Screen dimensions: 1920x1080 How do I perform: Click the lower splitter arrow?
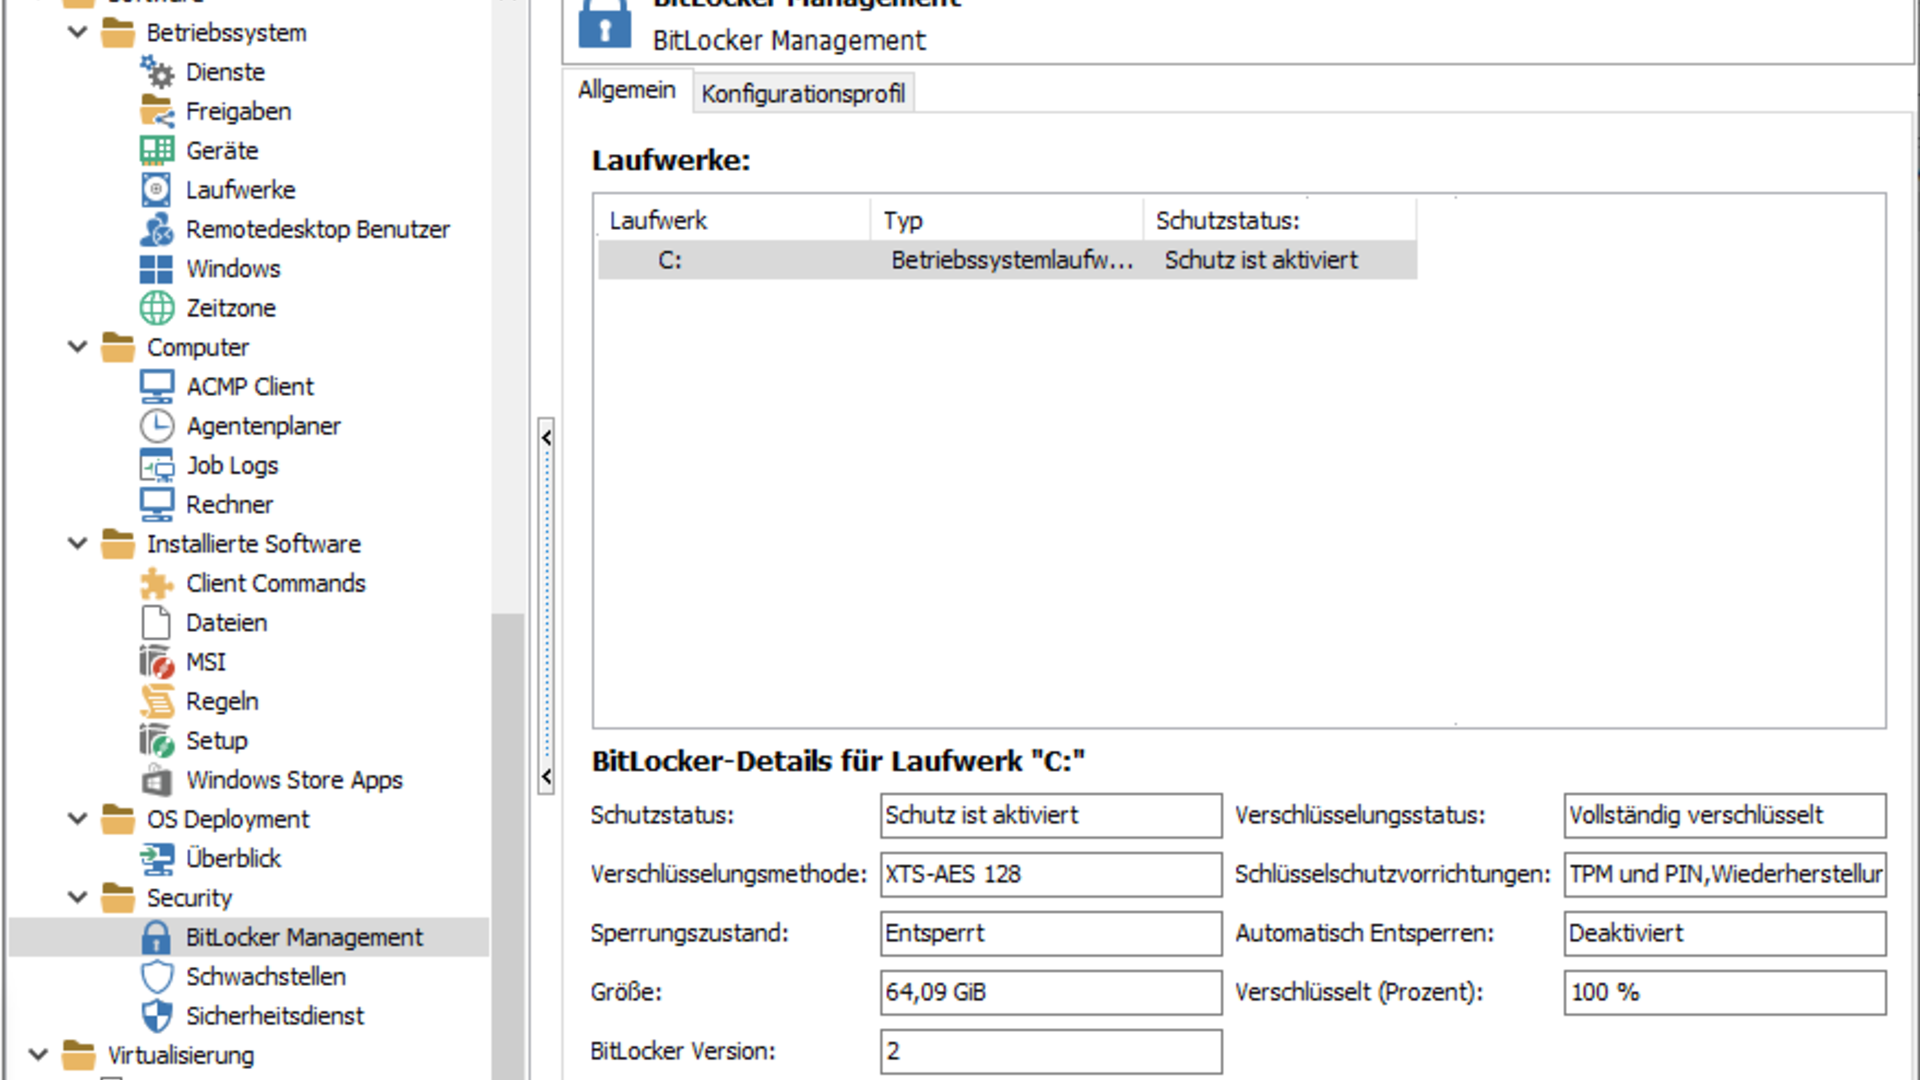click(546, 776)
